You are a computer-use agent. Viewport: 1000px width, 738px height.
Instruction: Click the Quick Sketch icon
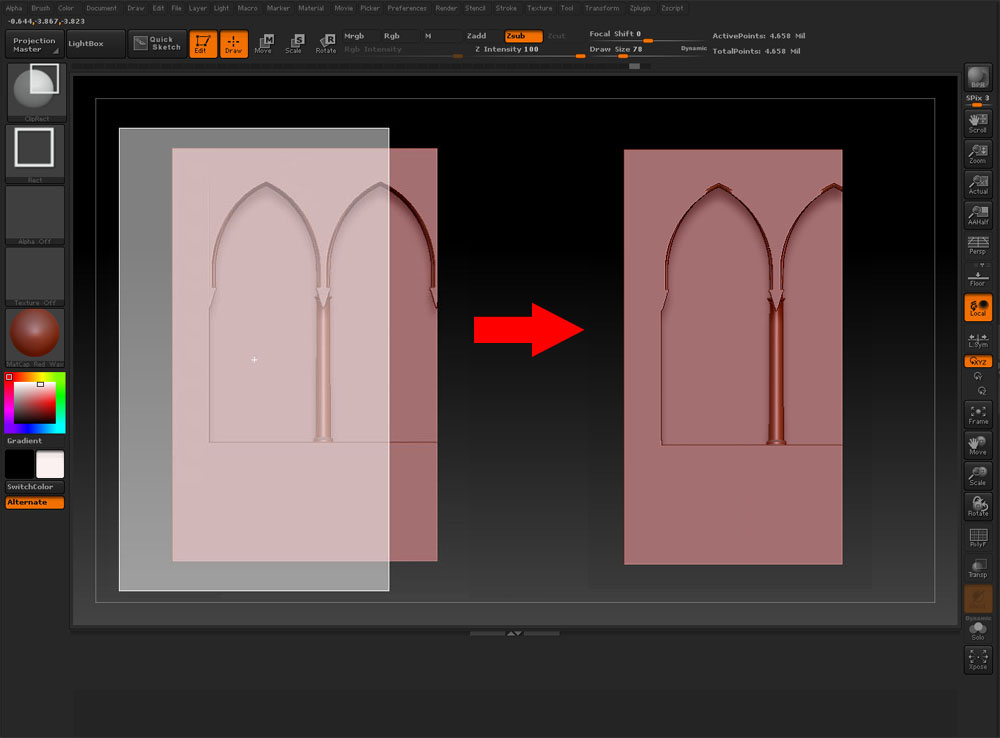(x=158, y=44)
